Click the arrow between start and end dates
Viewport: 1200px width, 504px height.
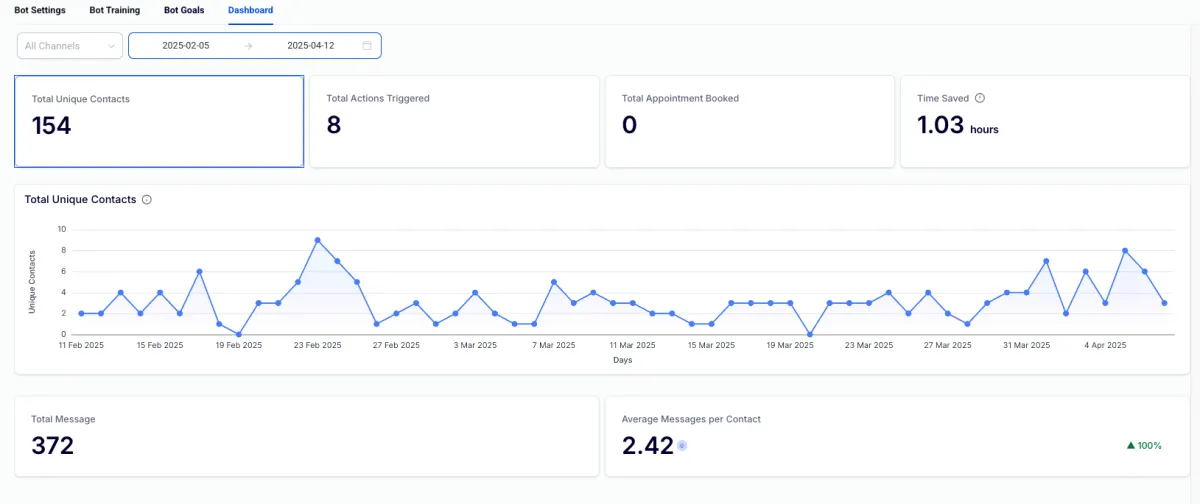click(x=248, y=46)
